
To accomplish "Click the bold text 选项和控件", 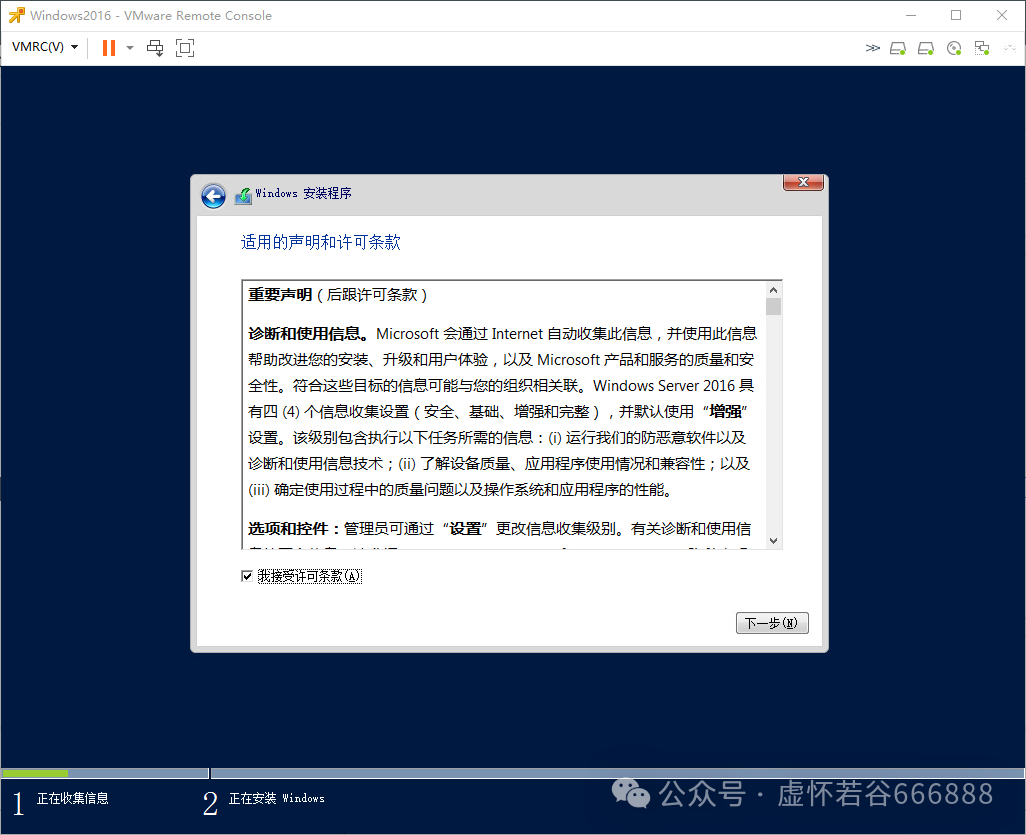I will coord(288,529).
